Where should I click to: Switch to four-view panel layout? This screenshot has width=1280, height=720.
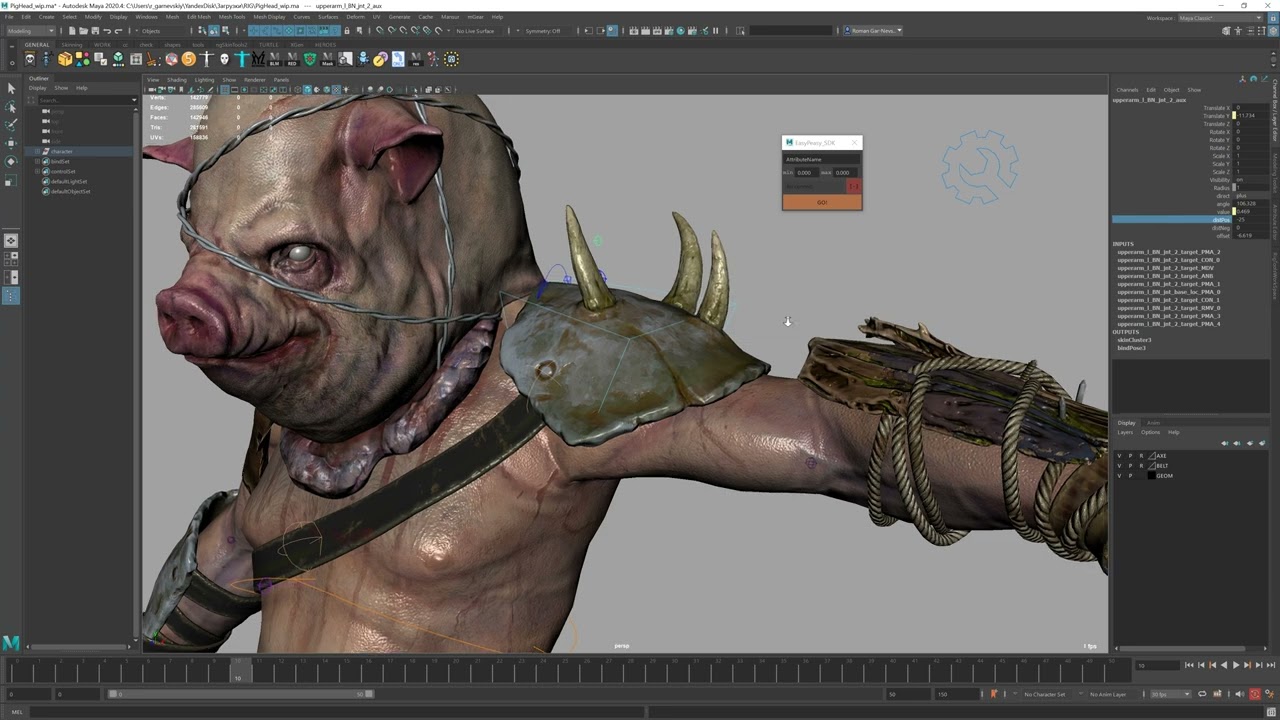10,259
